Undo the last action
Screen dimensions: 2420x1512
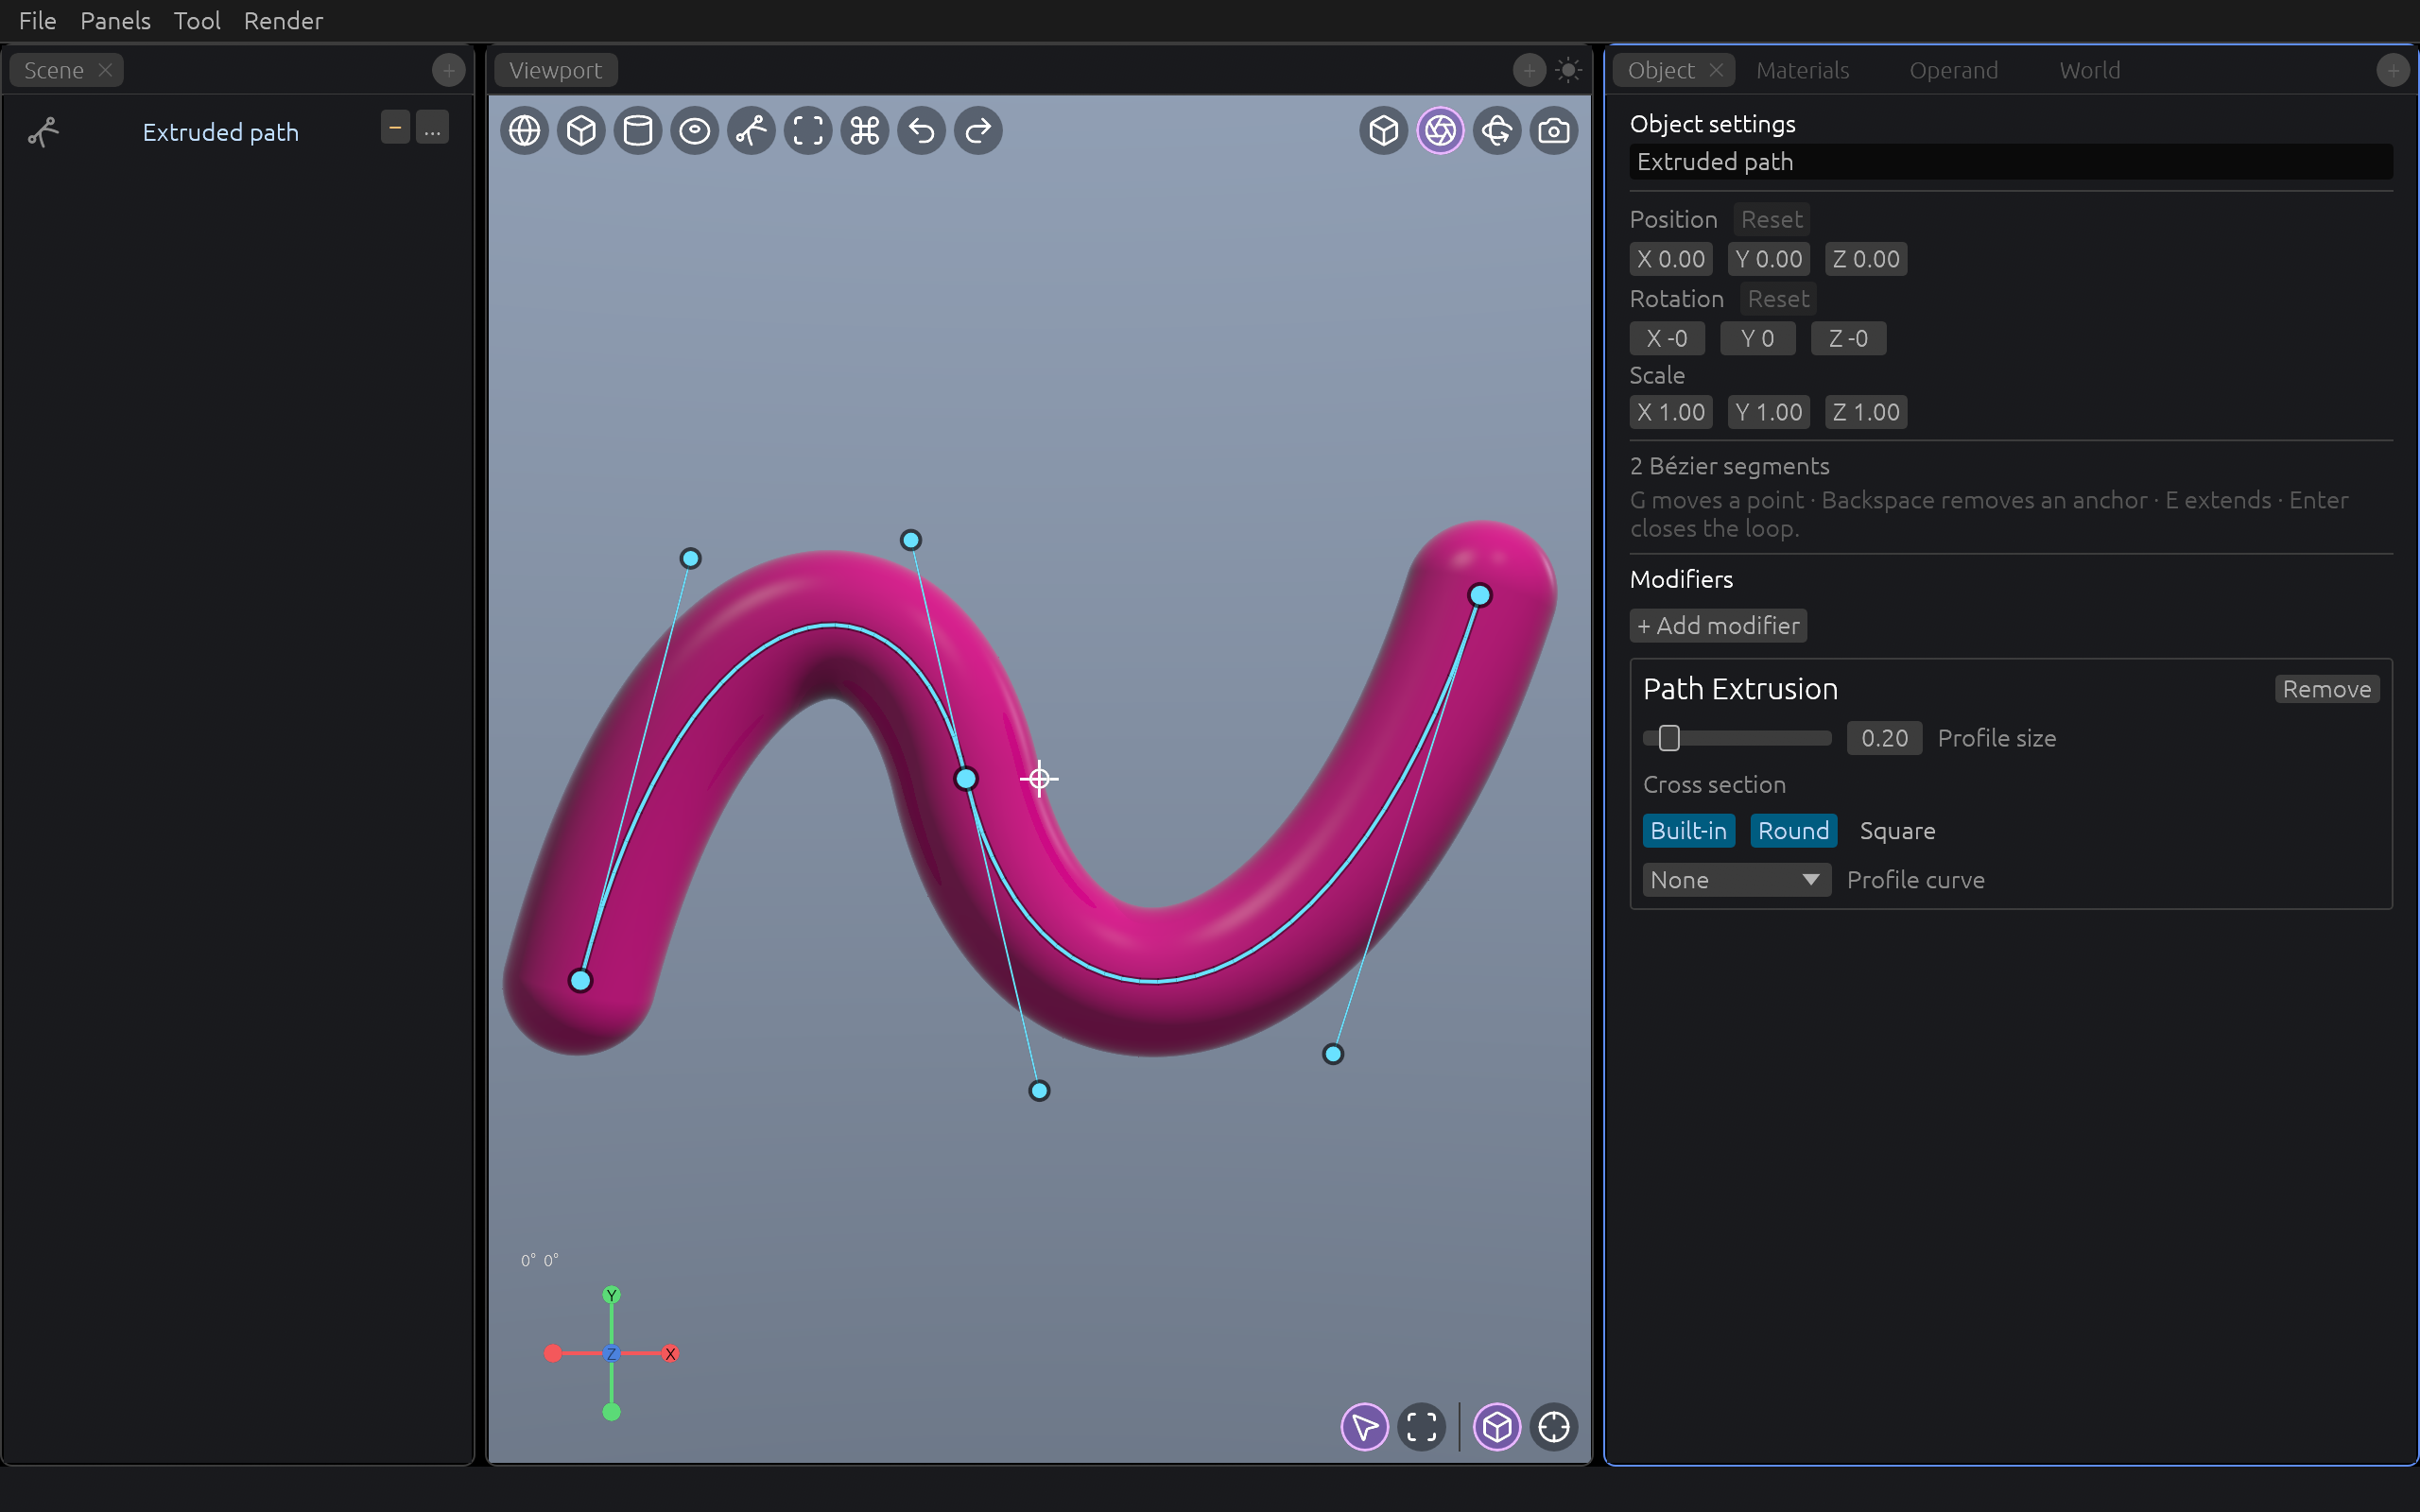click(x=922, y=131)
